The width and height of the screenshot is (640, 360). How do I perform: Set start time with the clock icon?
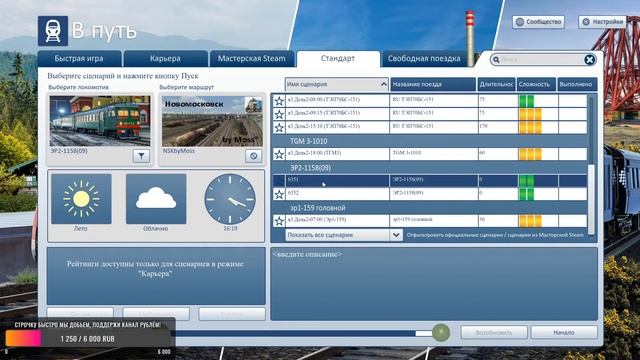click(x=230, y=199)
